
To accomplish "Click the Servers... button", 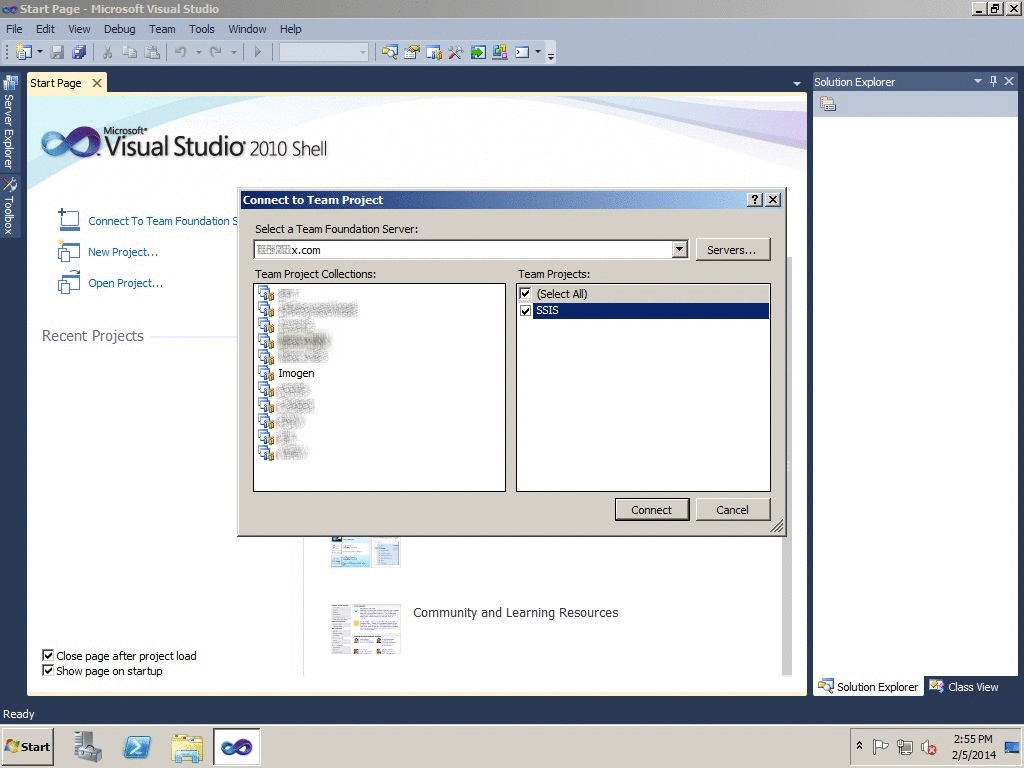I will coord(733,249).
